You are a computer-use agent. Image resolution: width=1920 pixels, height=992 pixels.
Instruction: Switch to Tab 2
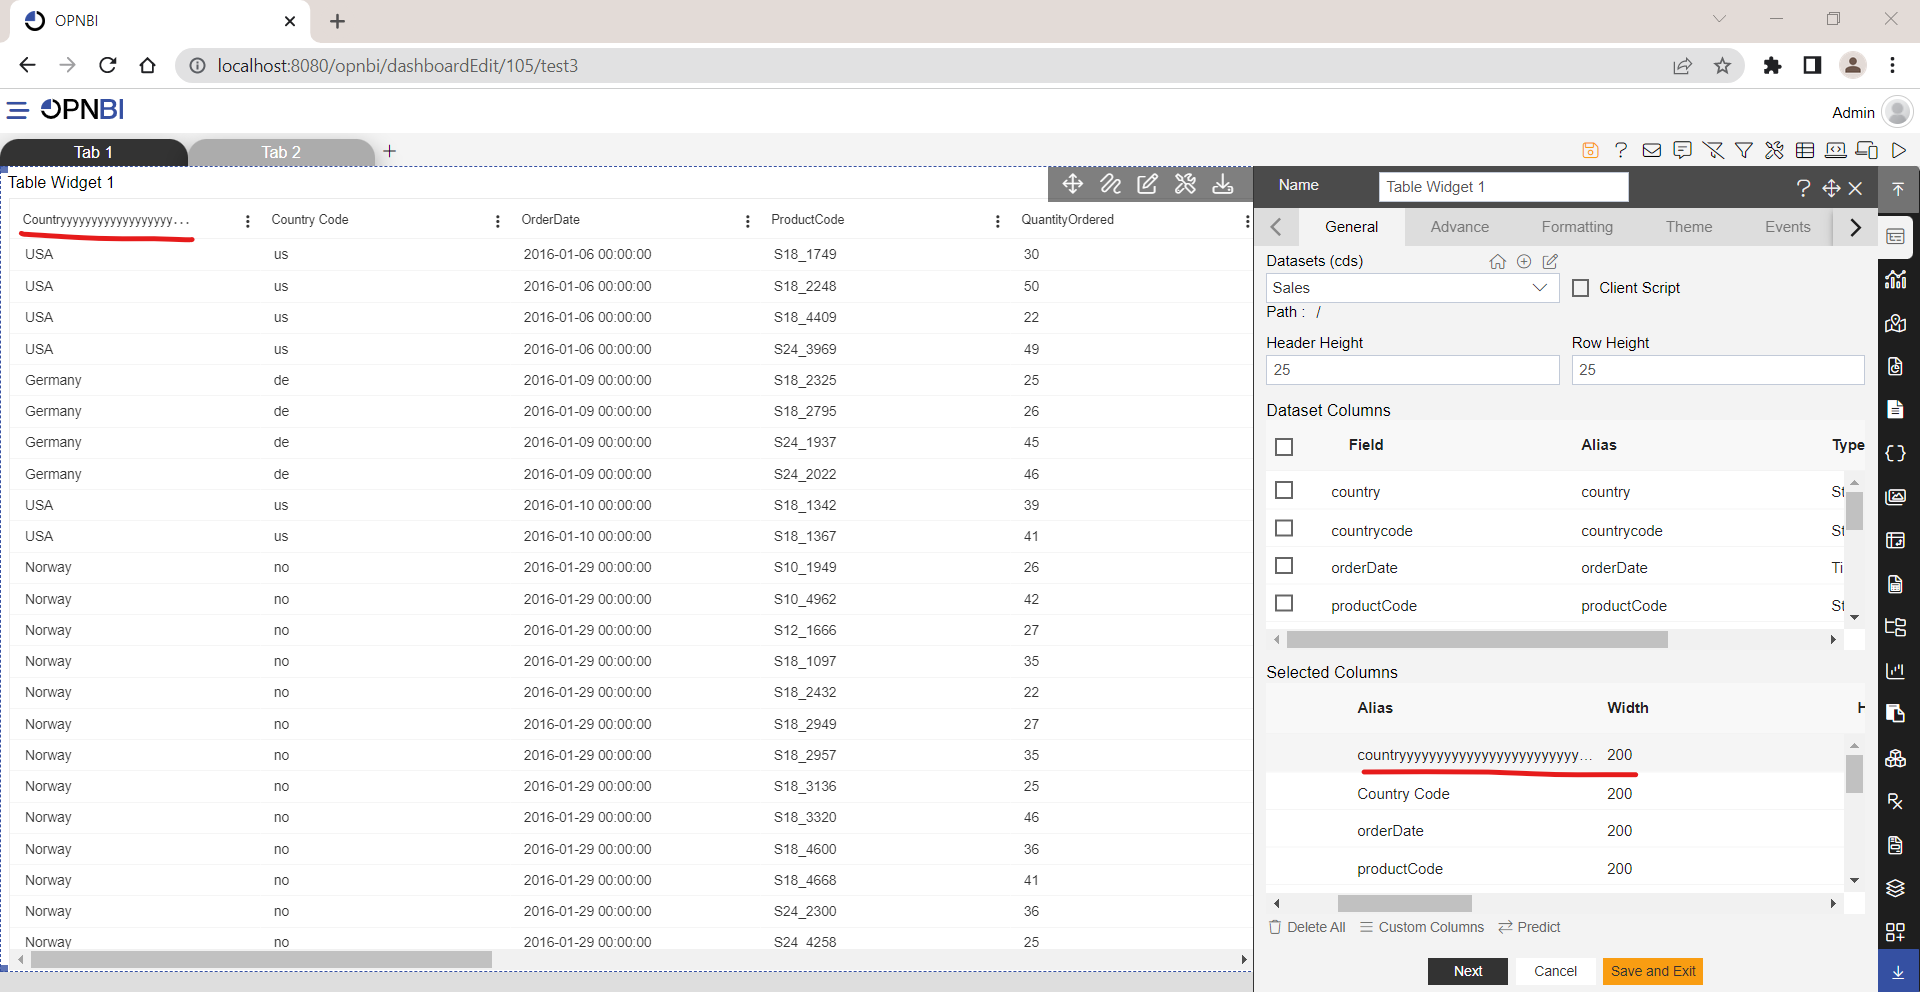click(281, 152)
